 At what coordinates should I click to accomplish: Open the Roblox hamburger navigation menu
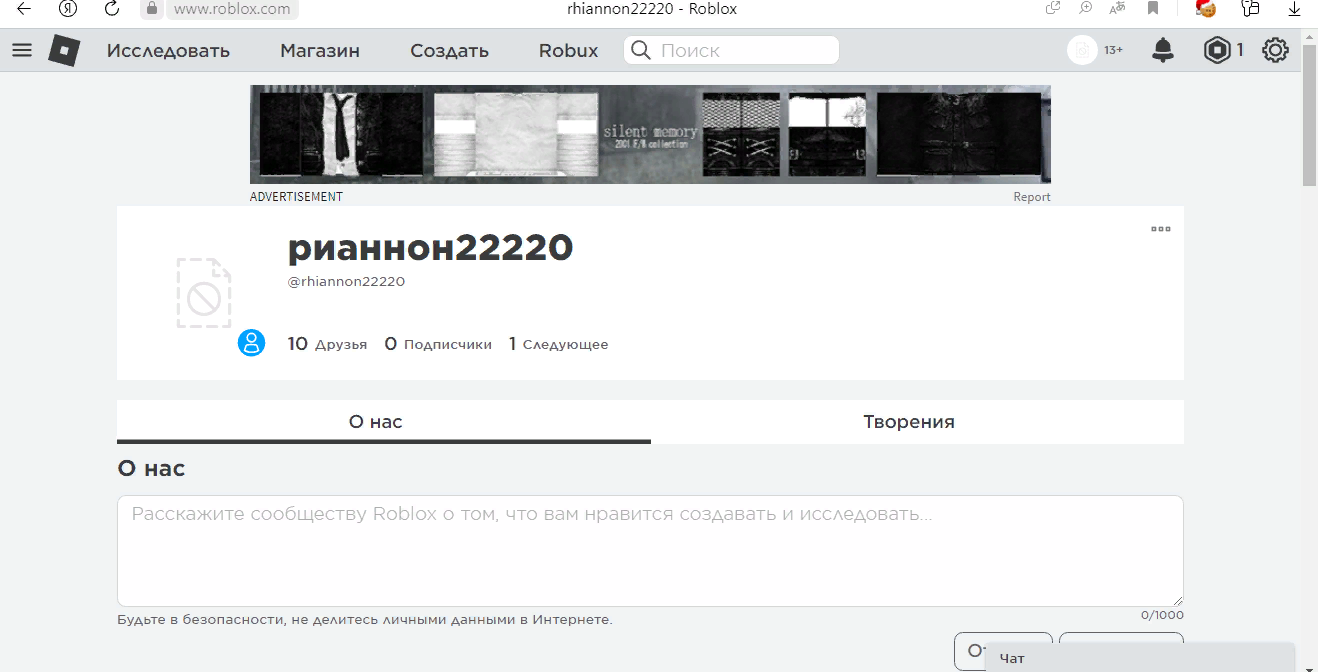coord(22,50)
